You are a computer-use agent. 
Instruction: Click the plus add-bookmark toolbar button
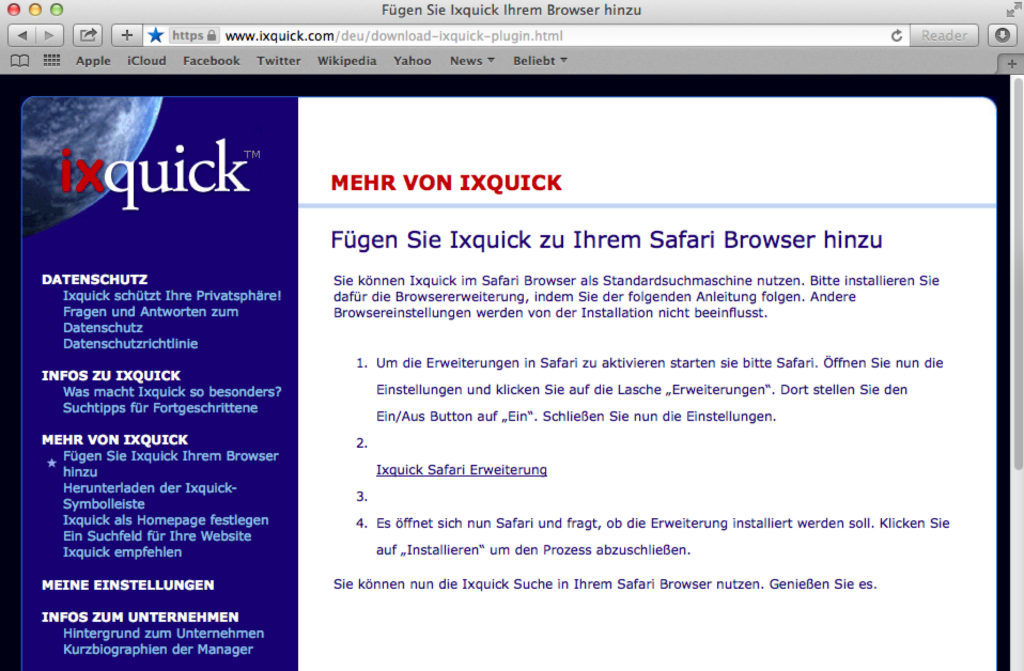127,35
